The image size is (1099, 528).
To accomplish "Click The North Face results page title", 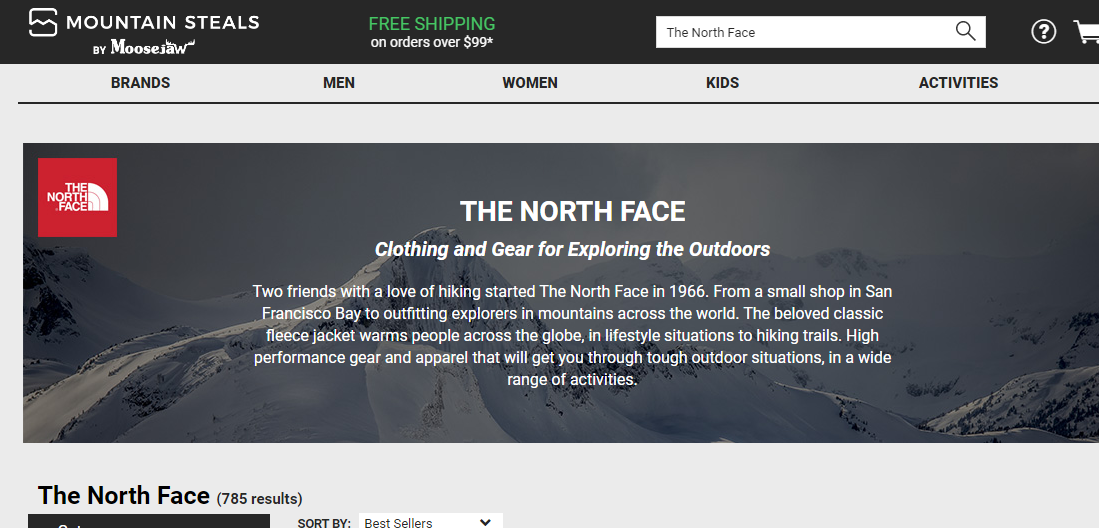I will pos(124,495).
